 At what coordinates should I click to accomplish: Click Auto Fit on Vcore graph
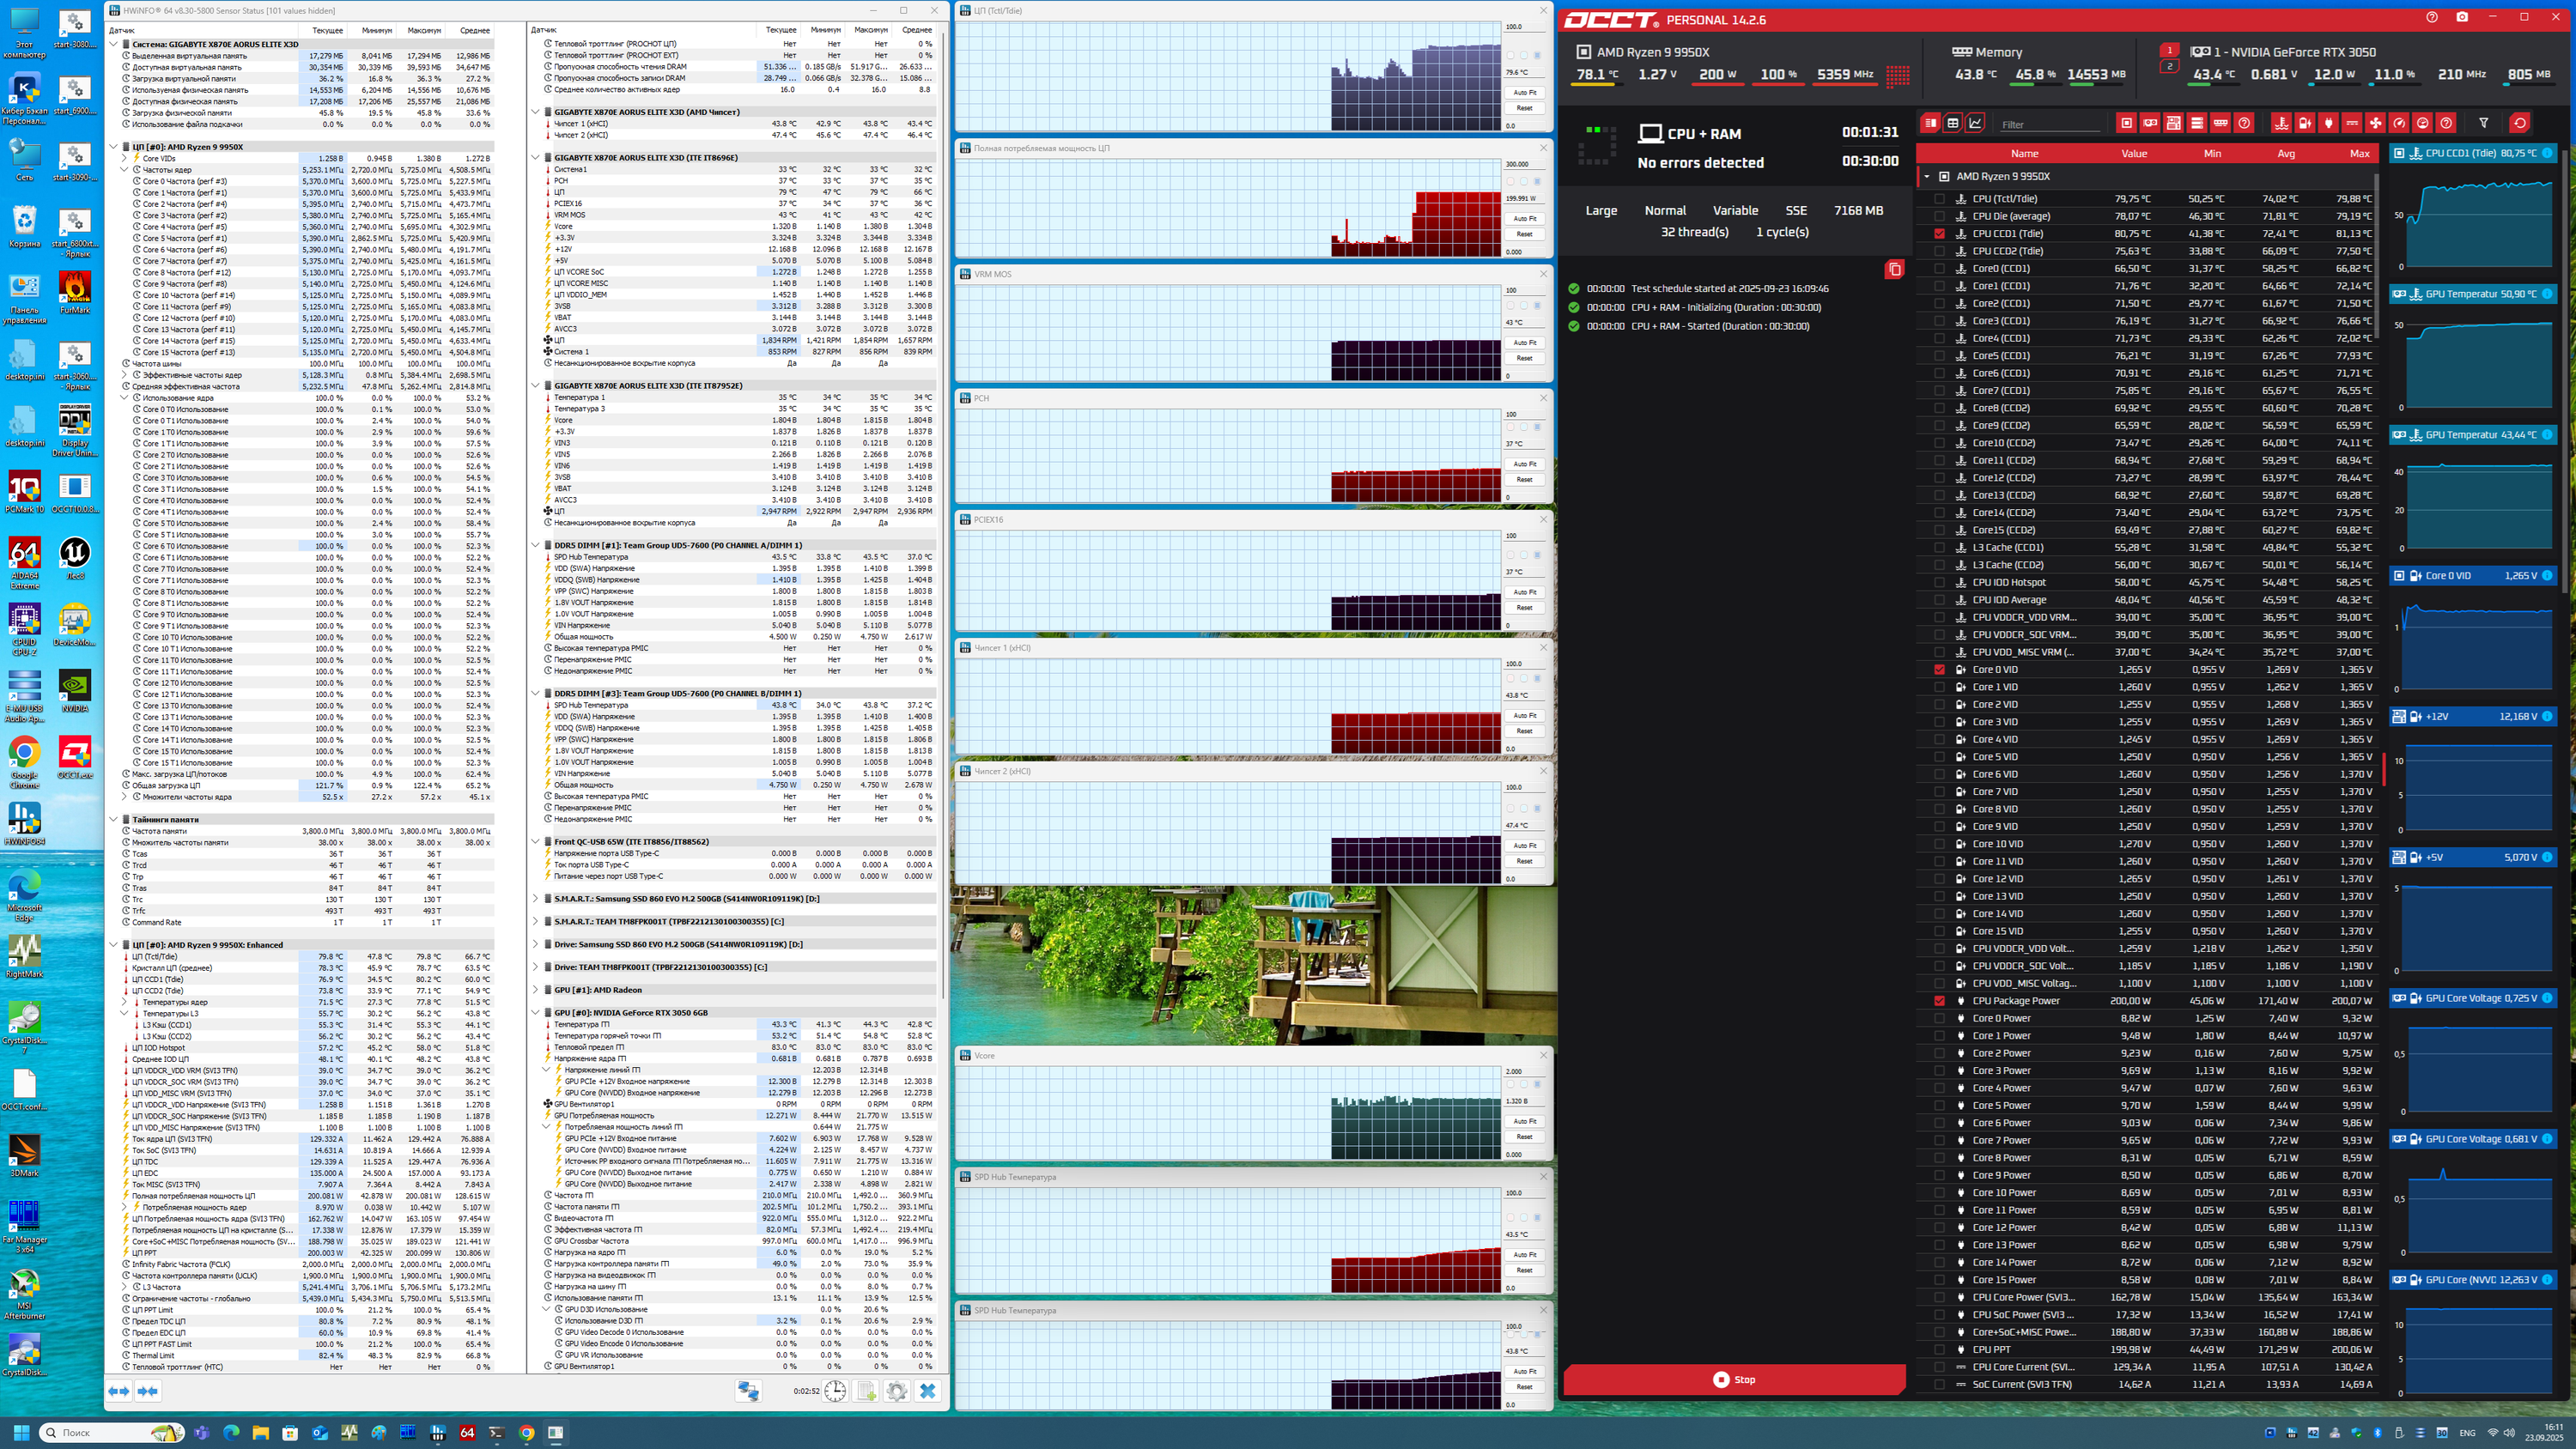click(x=1524, y=1121)
